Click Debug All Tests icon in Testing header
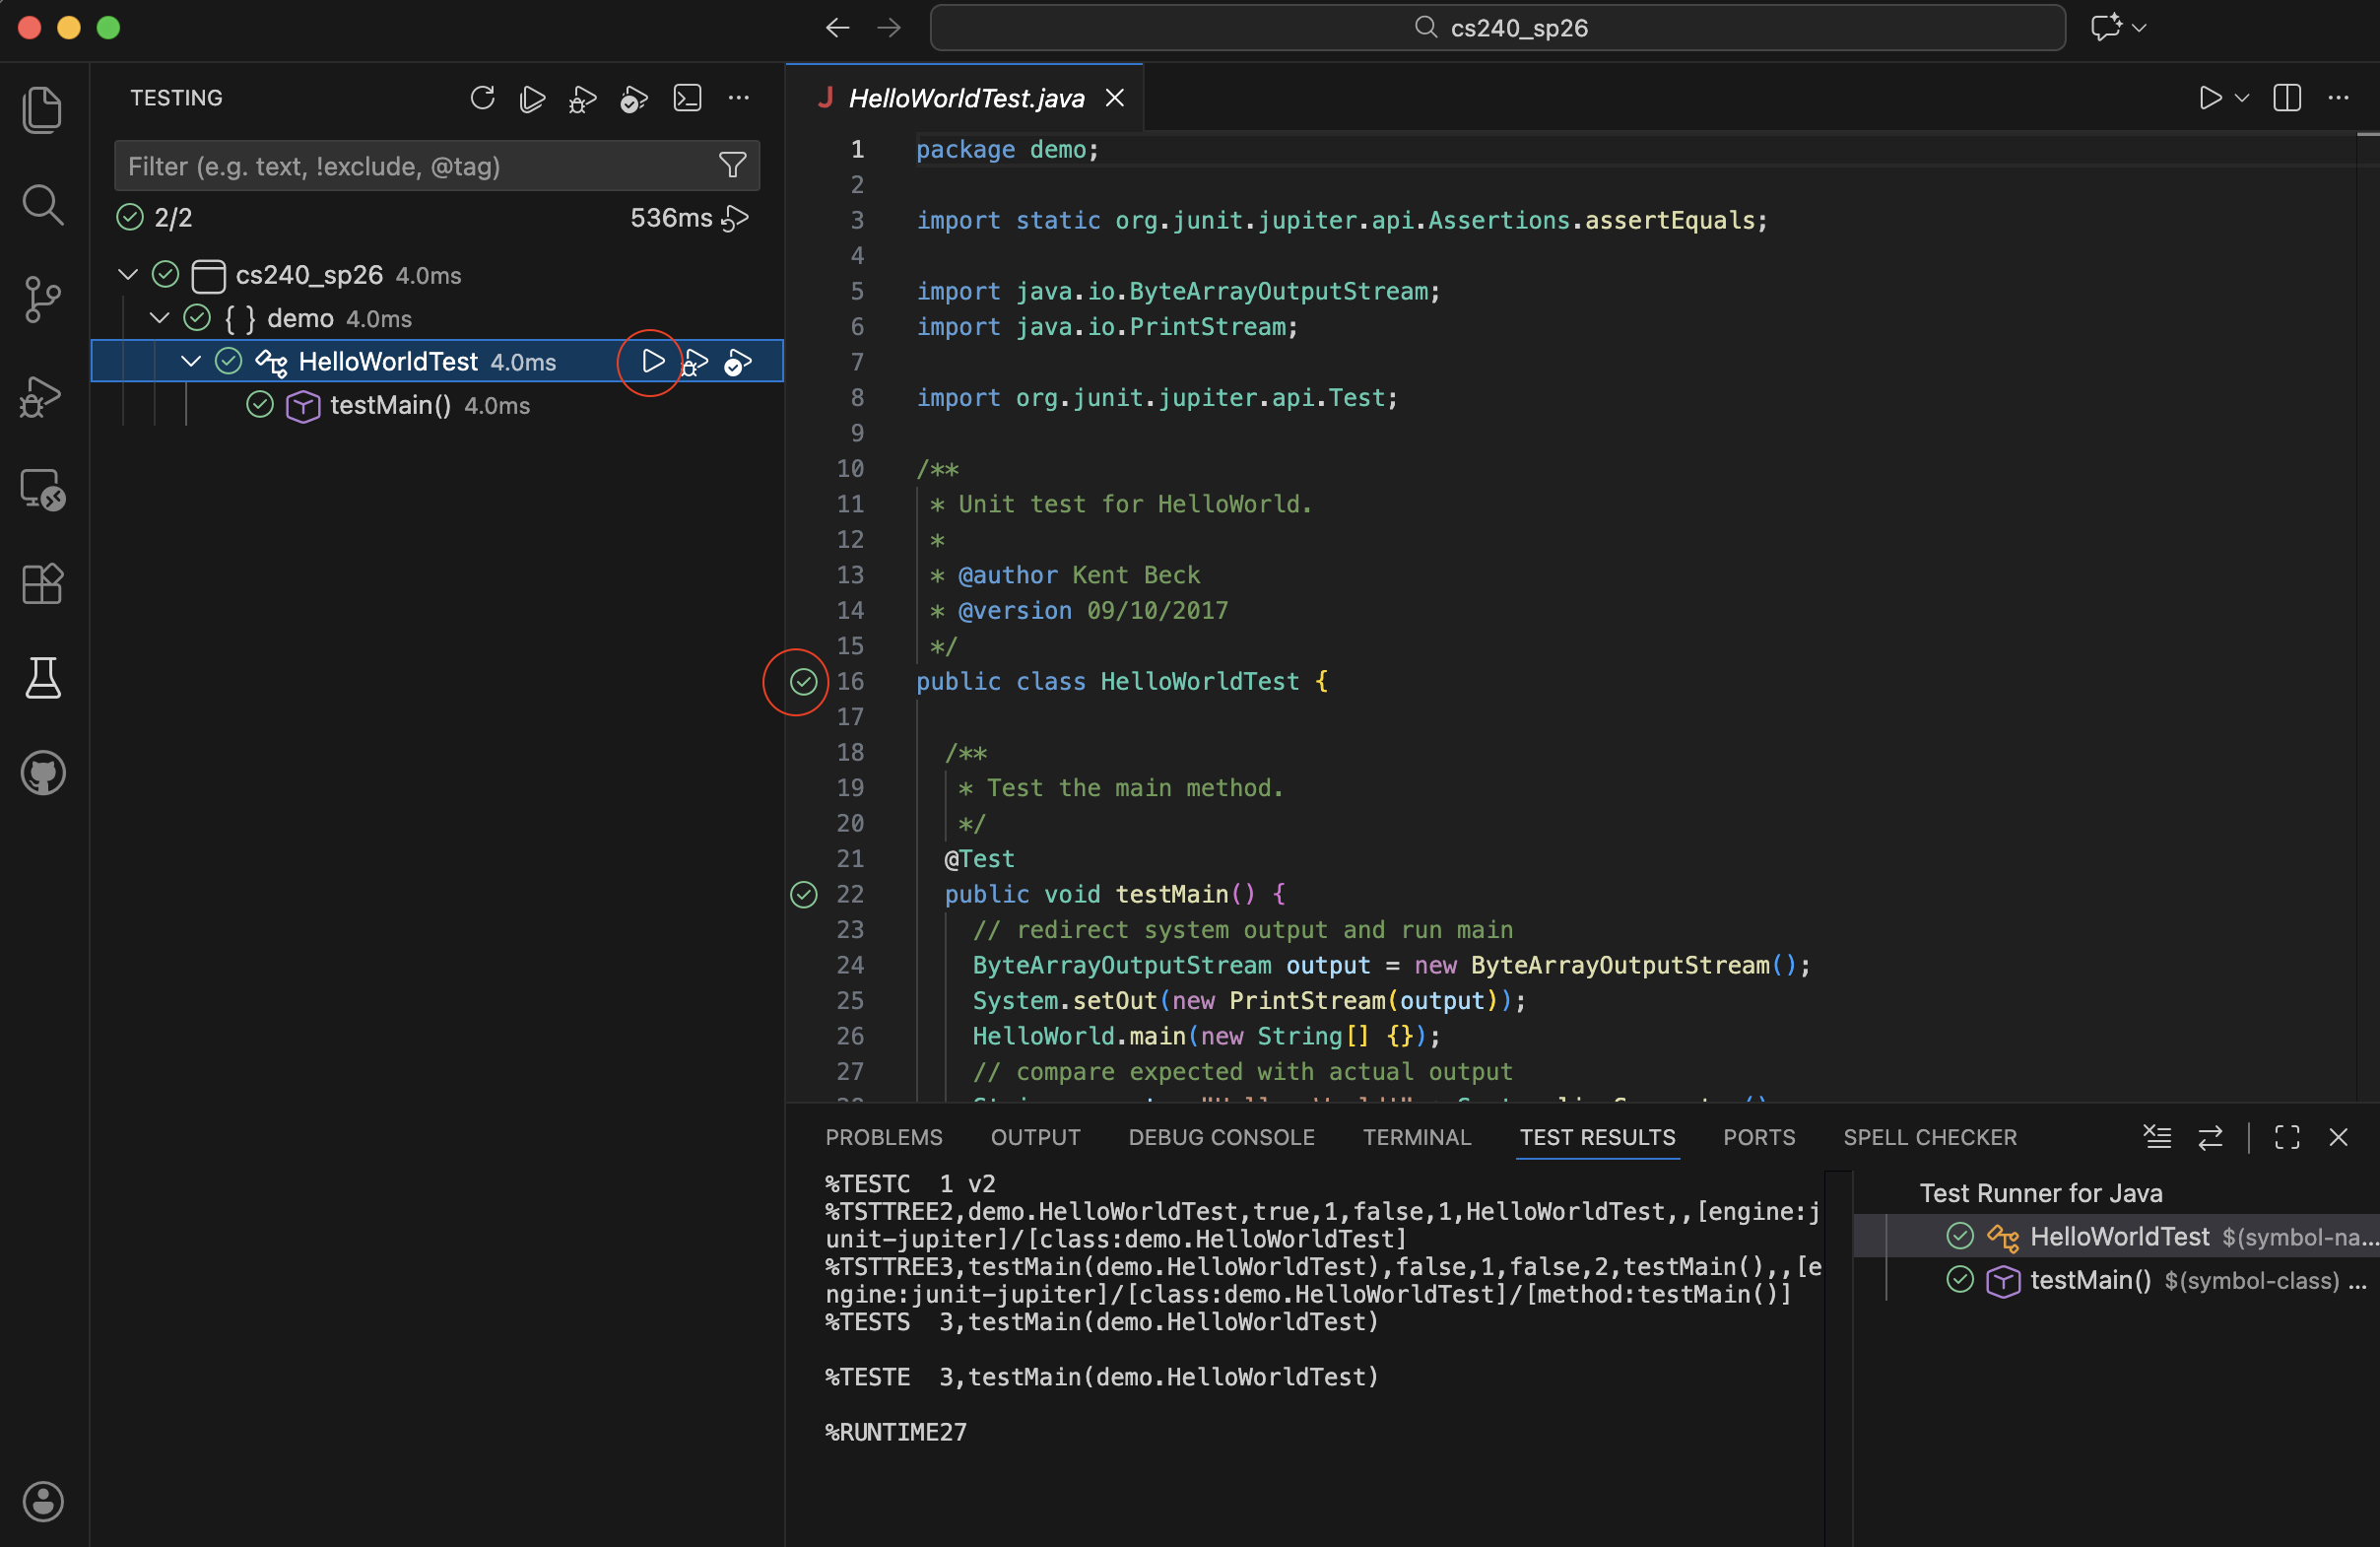 583,98
